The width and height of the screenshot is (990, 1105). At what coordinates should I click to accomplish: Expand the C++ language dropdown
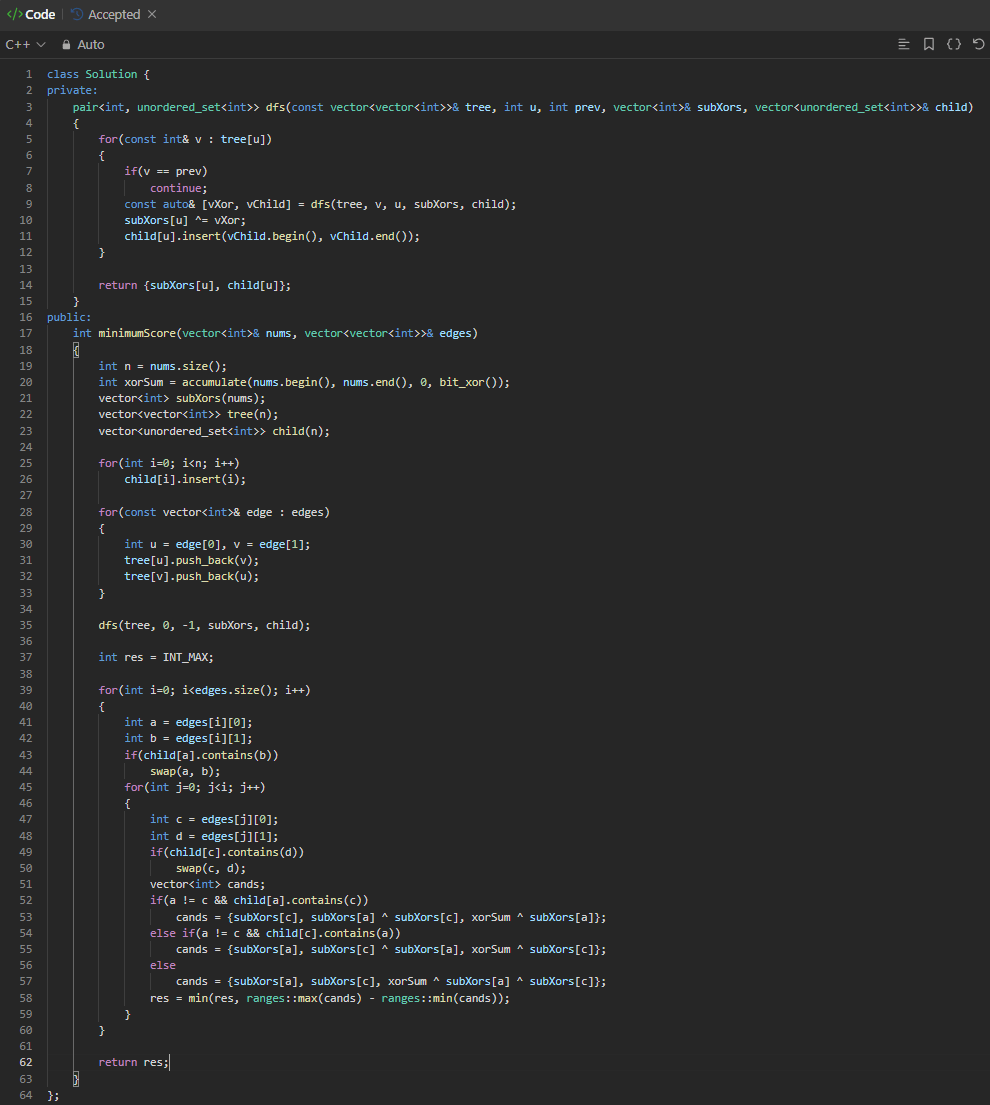point(26,45)
